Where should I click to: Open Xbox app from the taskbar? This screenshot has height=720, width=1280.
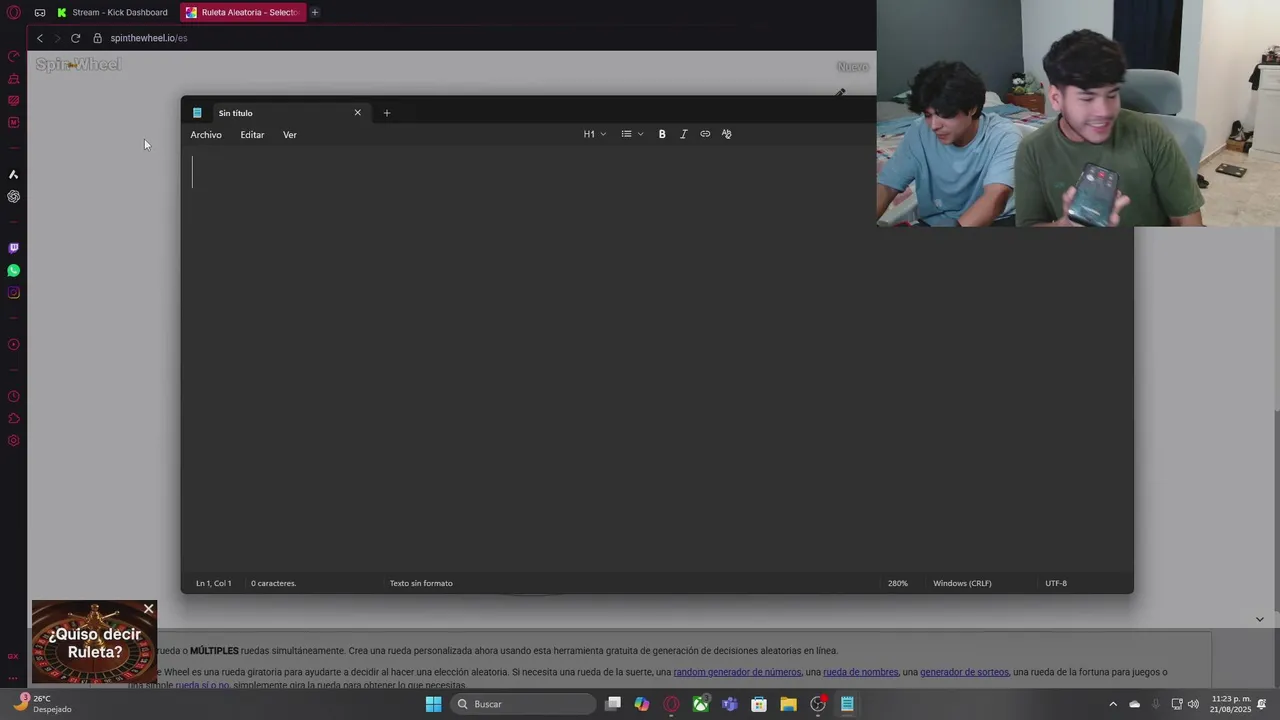tap(701, 704)
